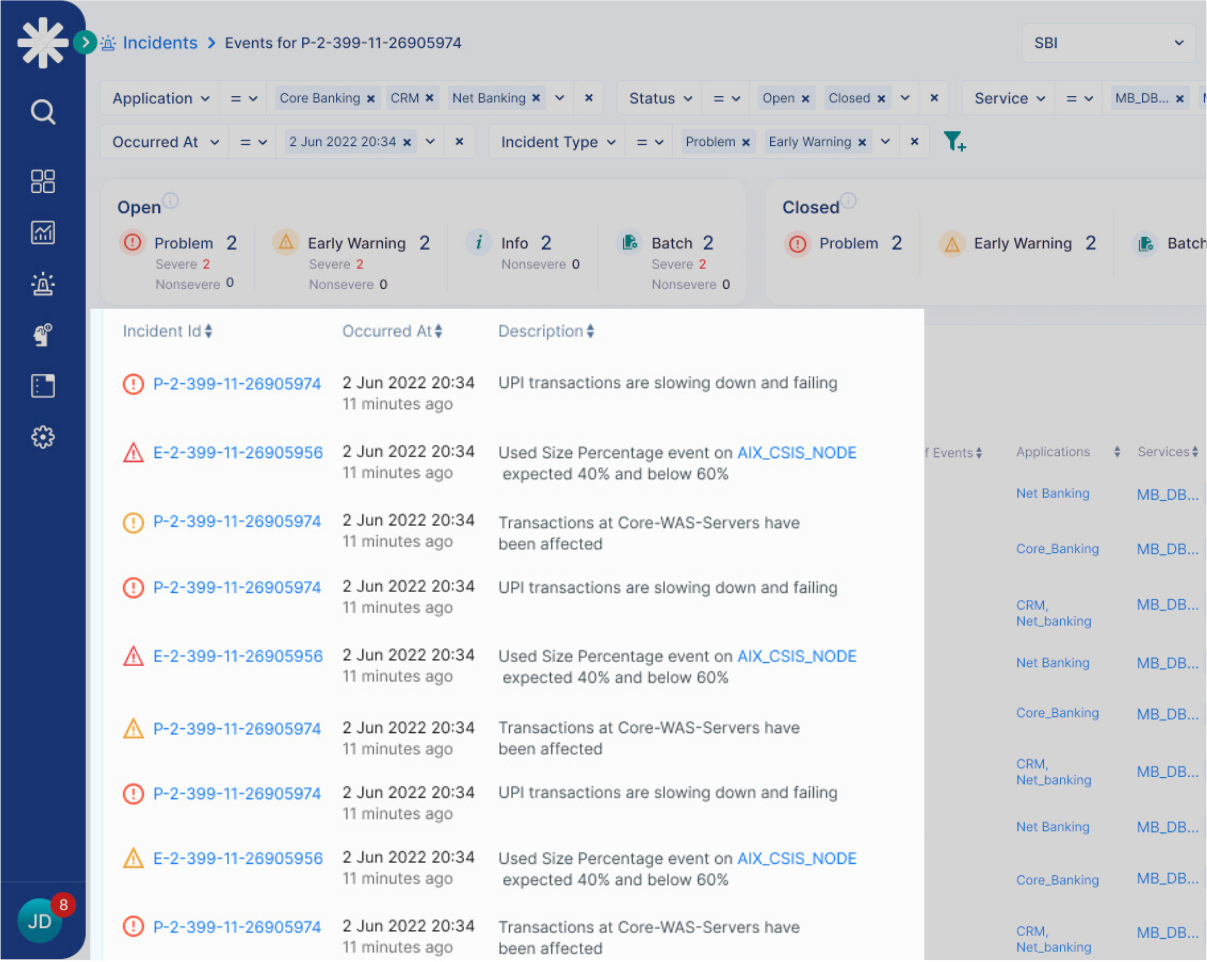Image resolution: width=1207 pixels, height=962 pixels.
Task: Open the settings gear icon in sidebar
Action: (x=43, y=437)
